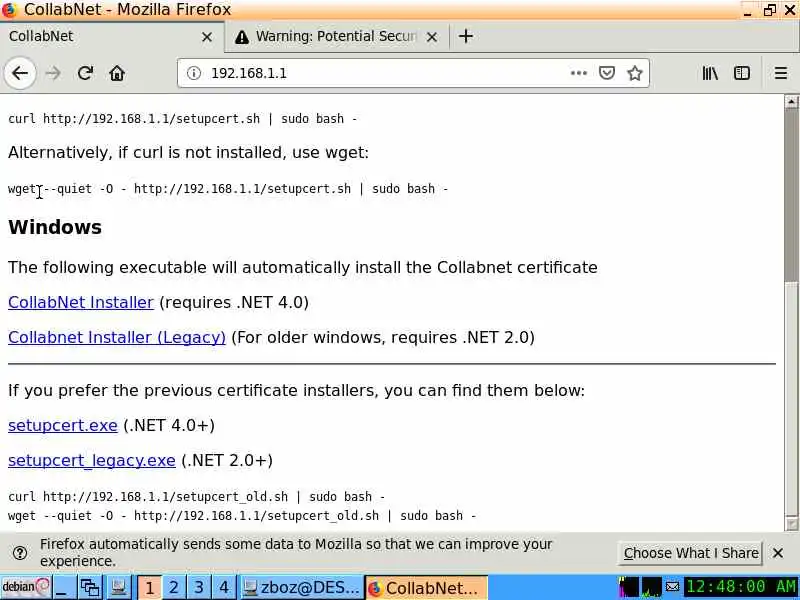The height and width of the screenshot is (600, 800).
Task: Activate the CollabNet Firefox taskbar entry
Action: [427, 587]
